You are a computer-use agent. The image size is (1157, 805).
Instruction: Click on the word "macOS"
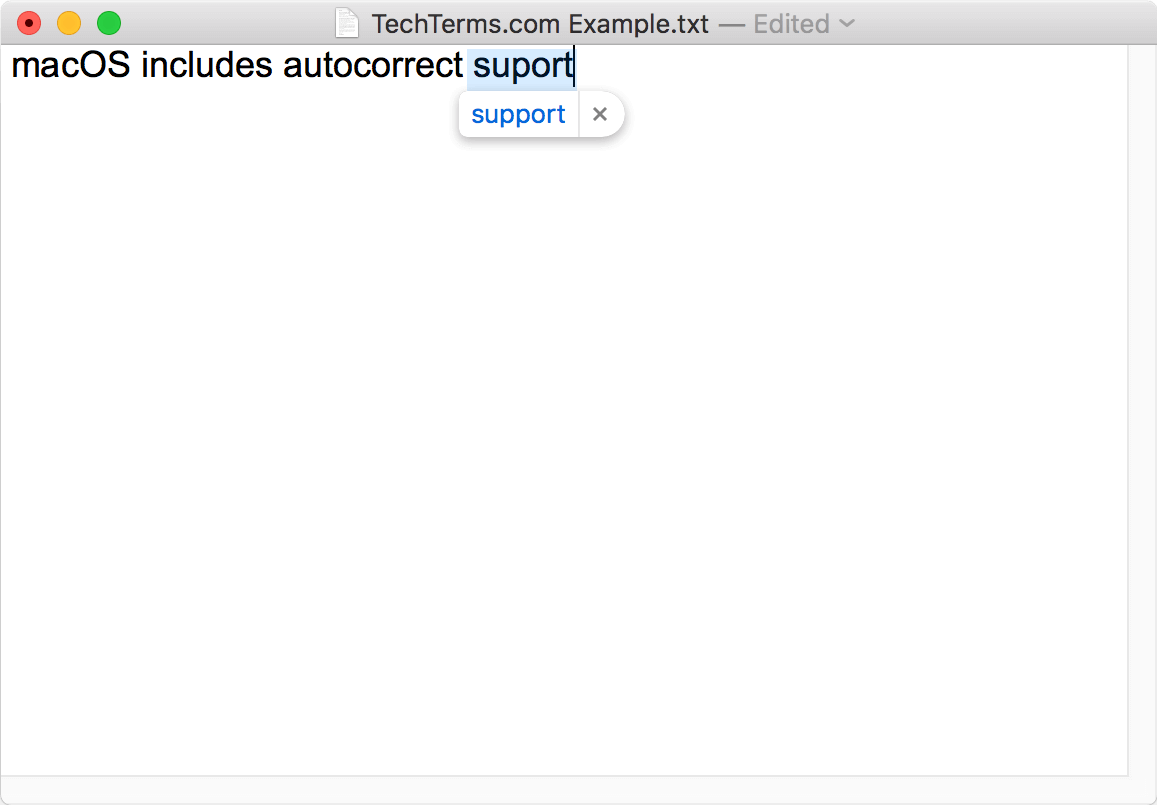pos(71,65)
